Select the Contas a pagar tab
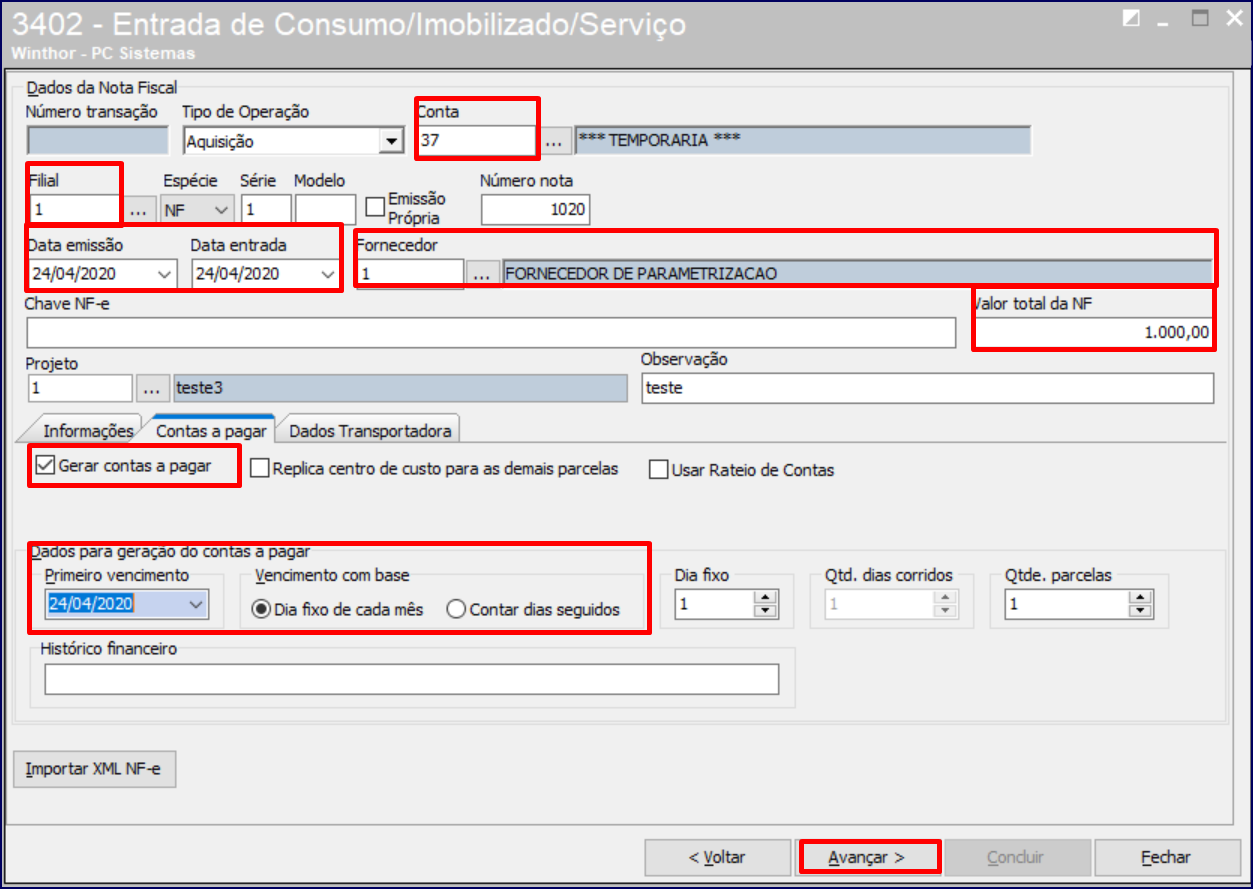The image size is (1253, 889). pos(211,430)
